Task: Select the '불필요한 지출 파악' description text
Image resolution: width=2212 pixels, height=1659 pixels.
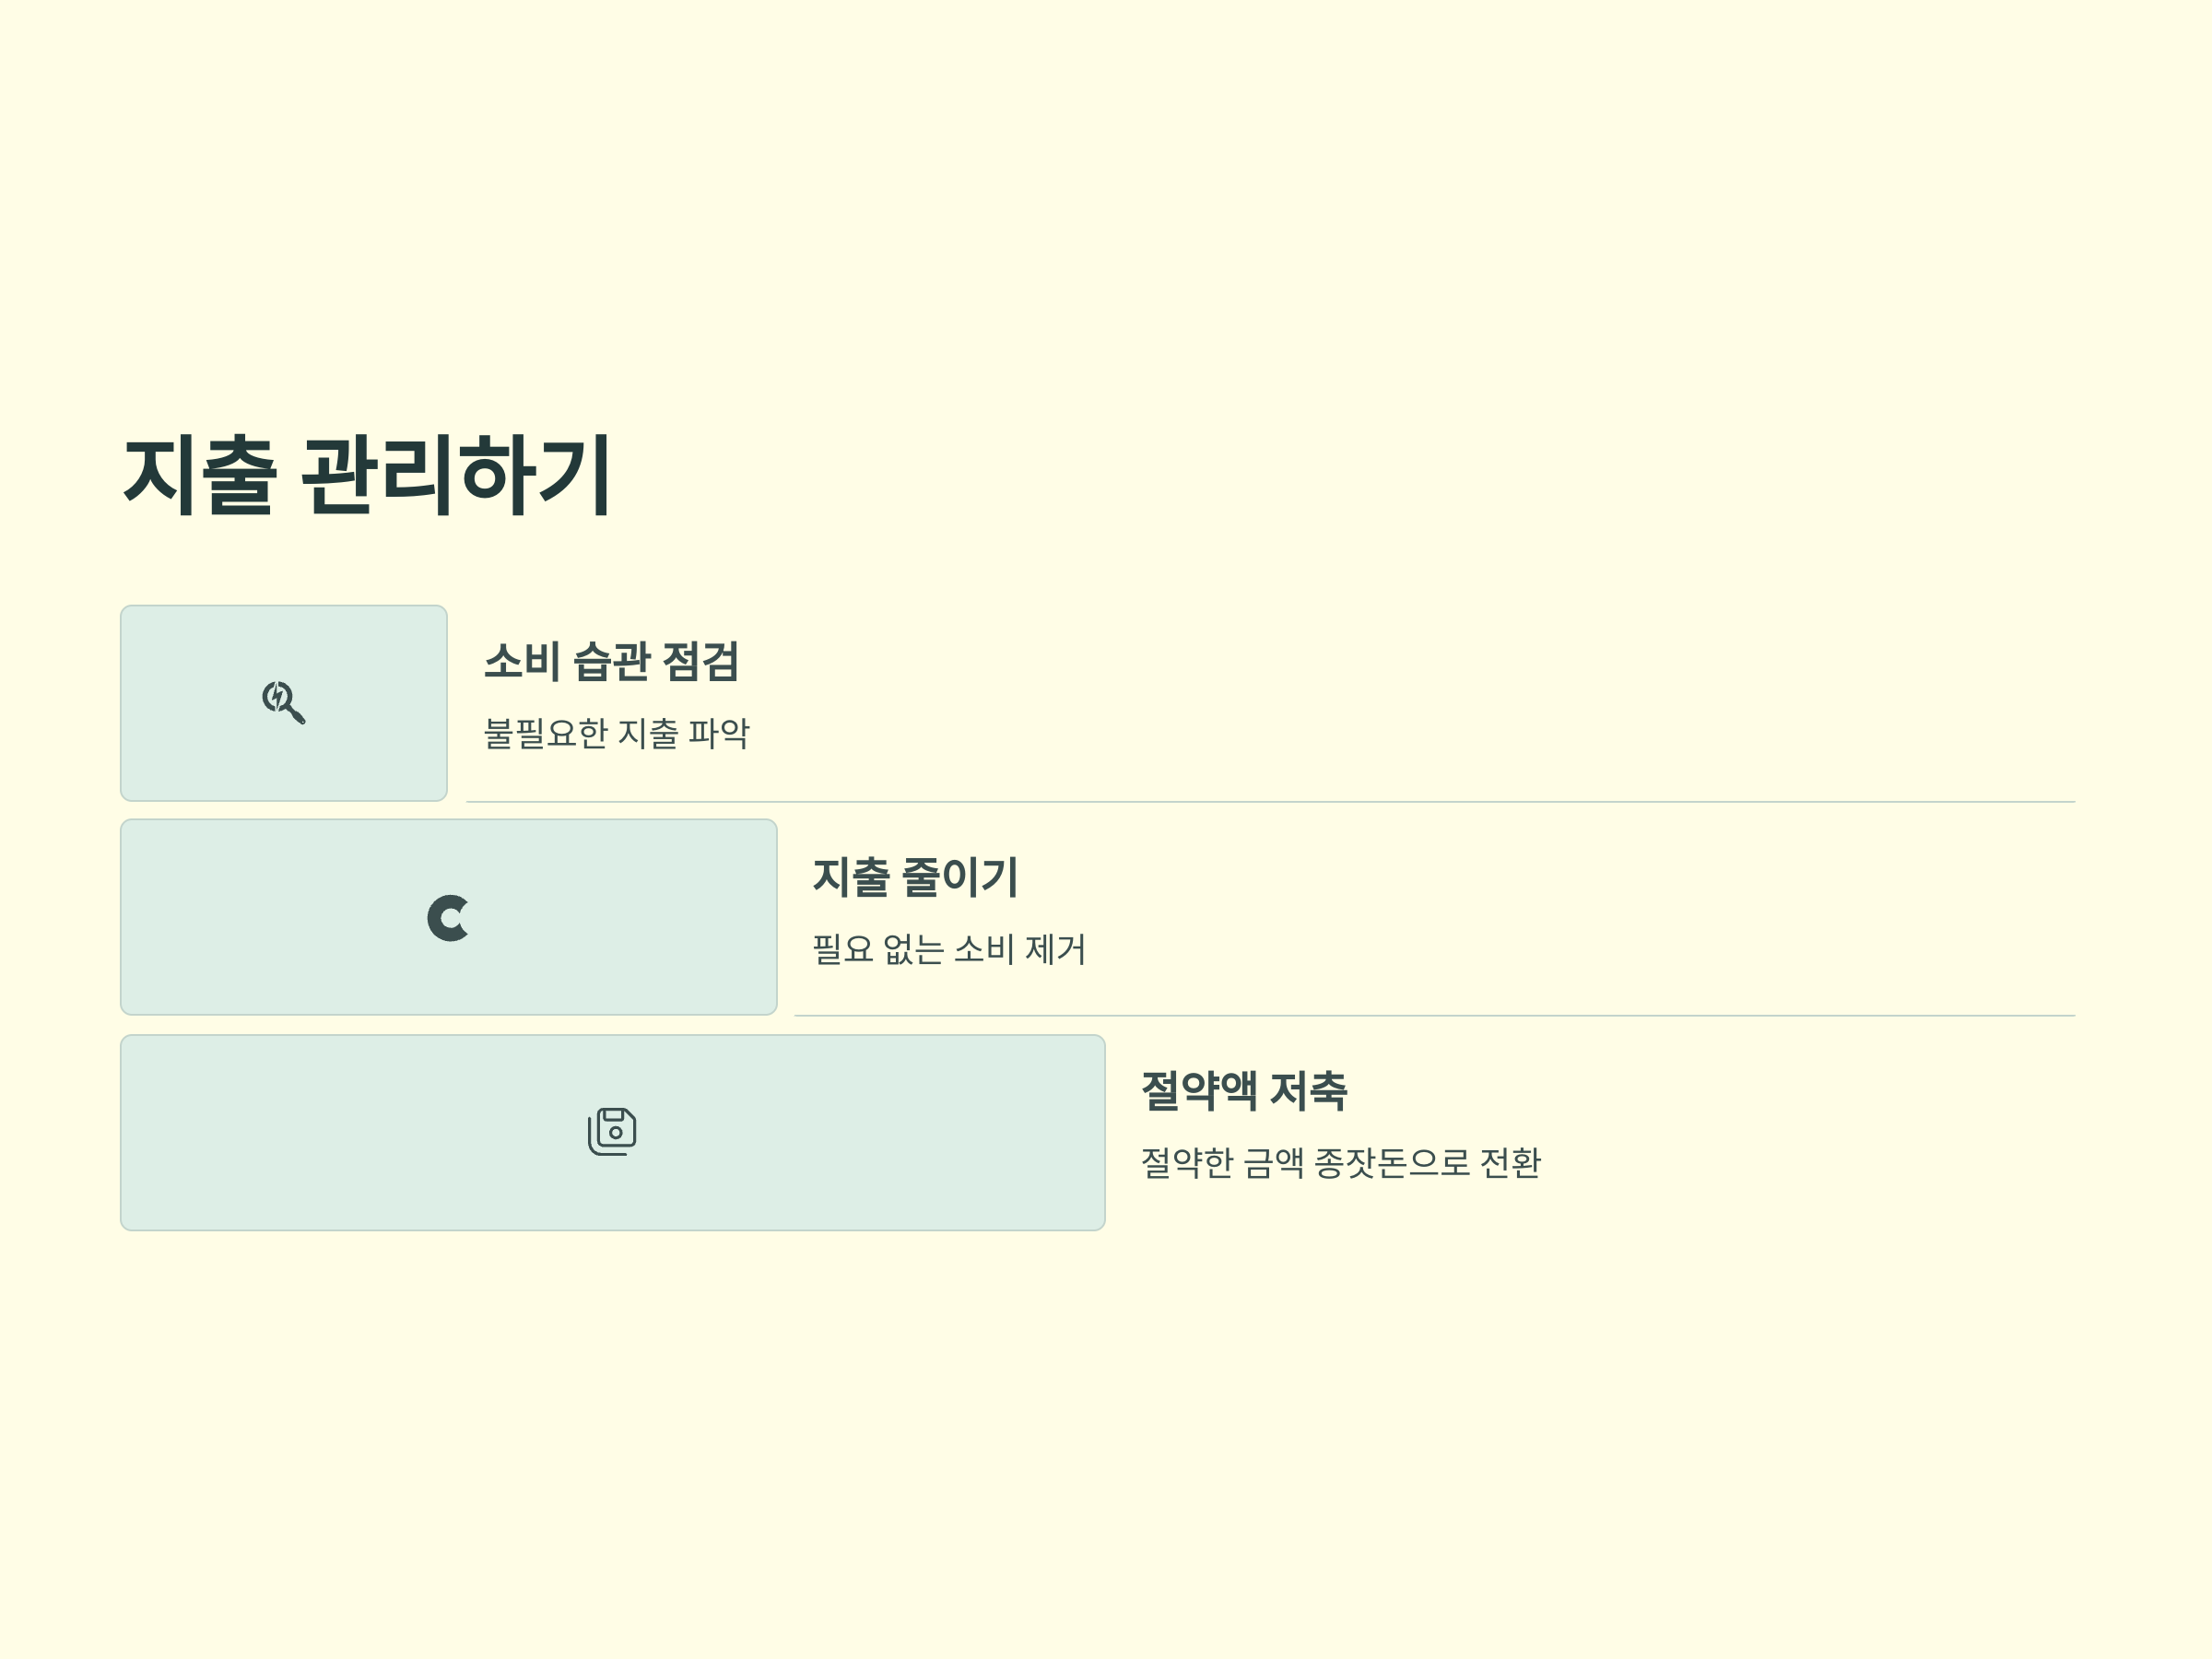Action: pos(616,733)
